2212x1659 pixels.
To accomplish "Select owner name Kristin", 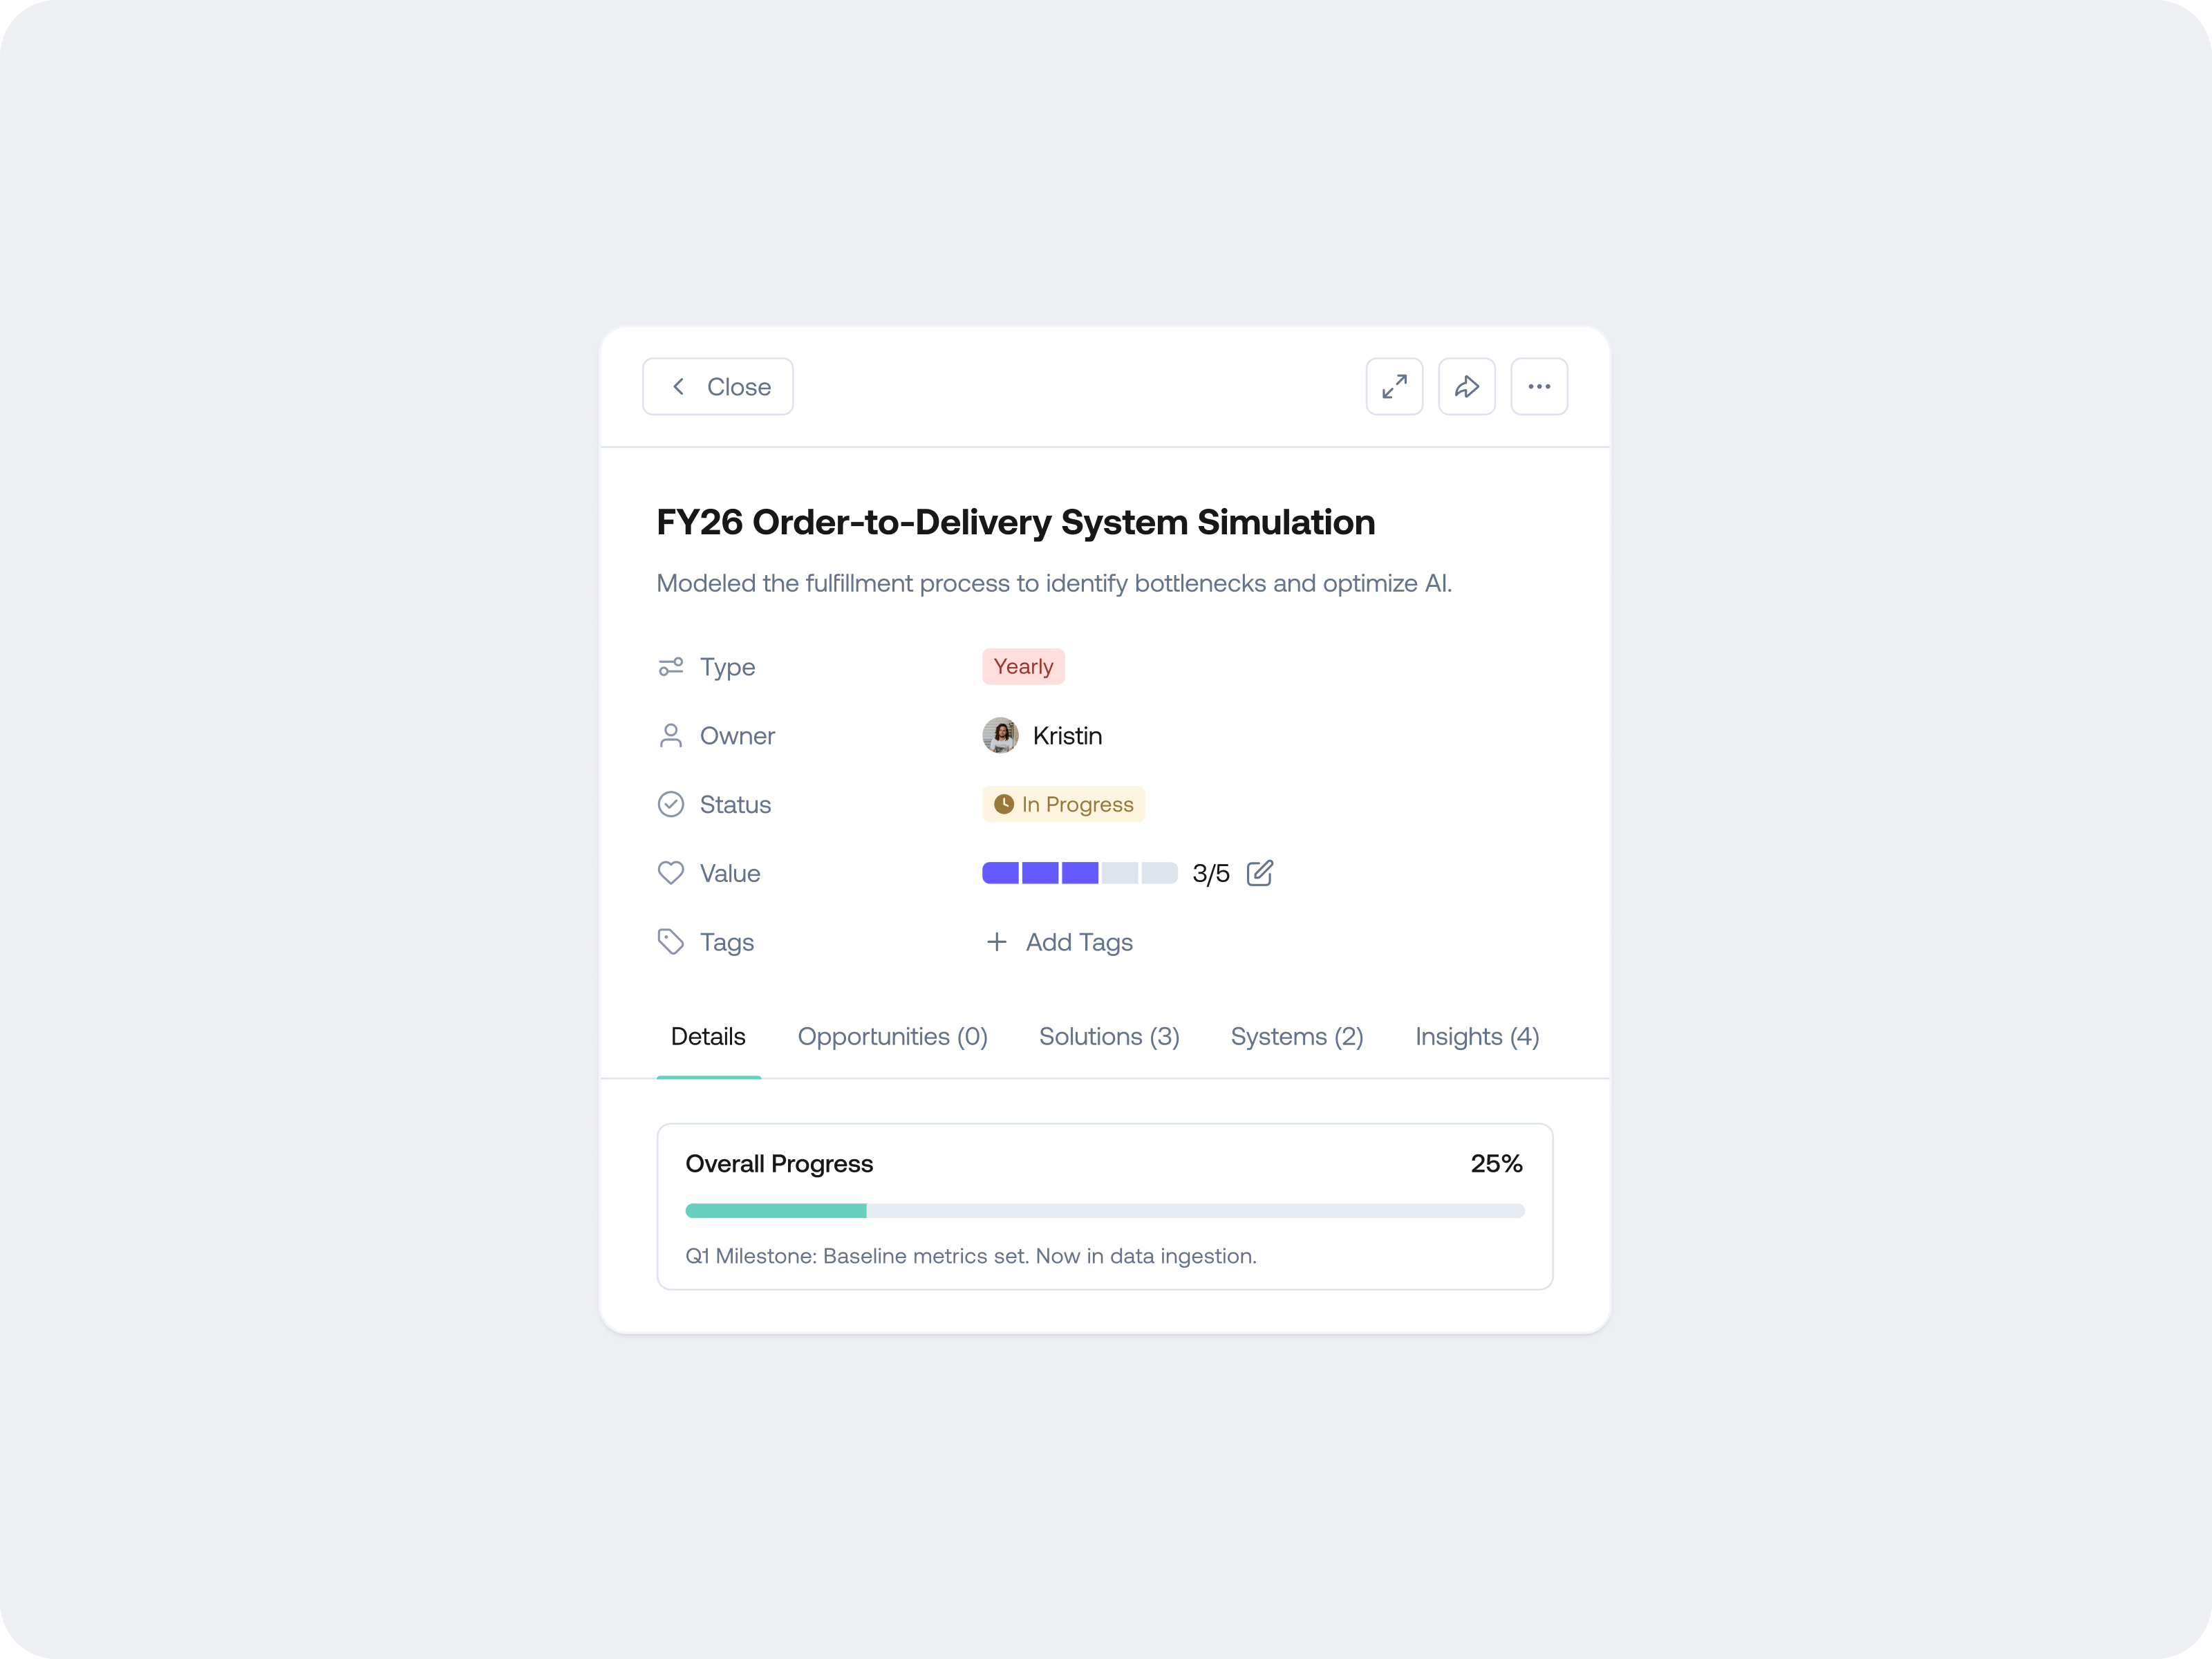I will (1067, 735).
